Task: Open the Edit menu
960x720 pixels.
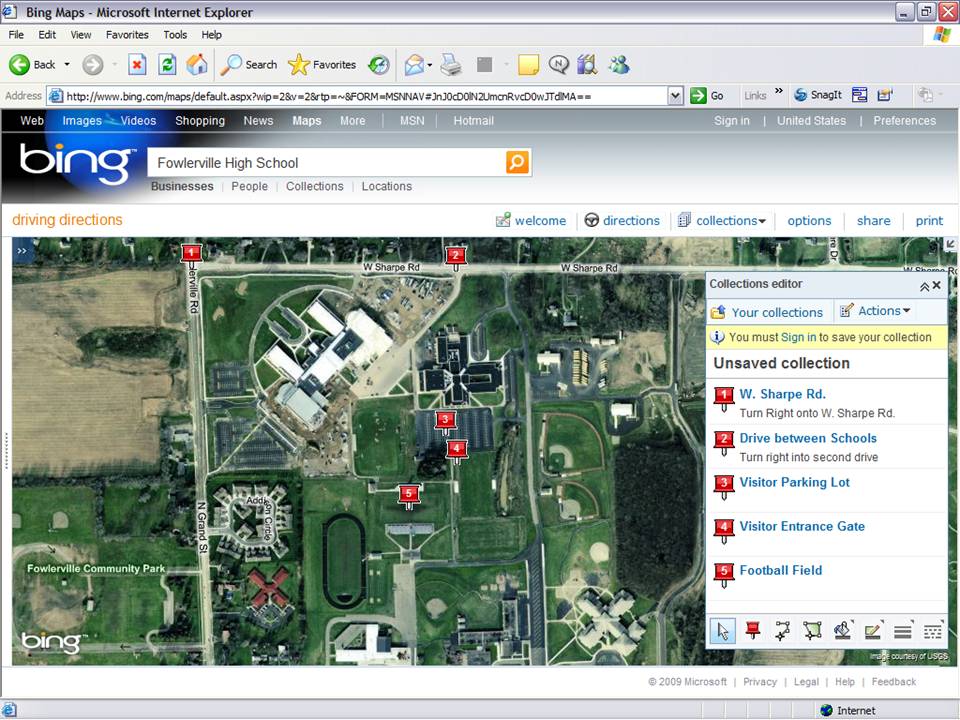Action: pyautogui.click(x=47, y=35)
